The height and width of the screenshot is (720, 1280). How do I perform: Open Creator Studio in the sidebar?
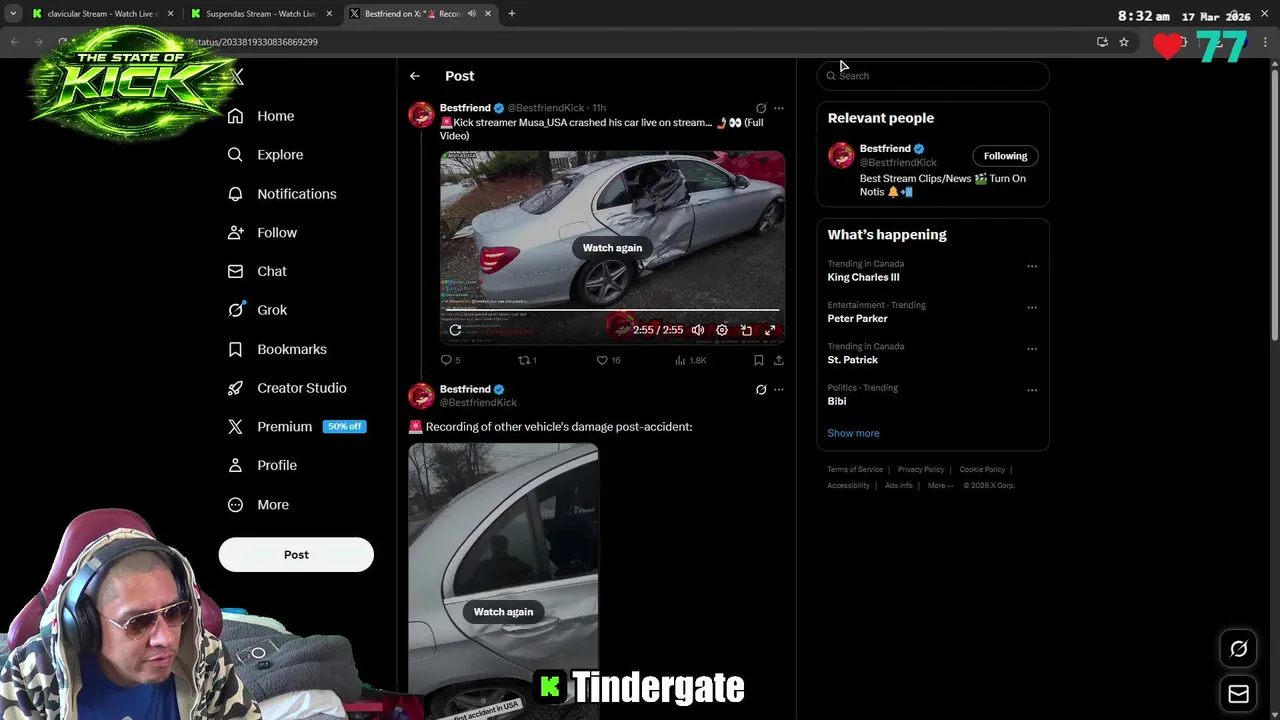coord(287,388)
